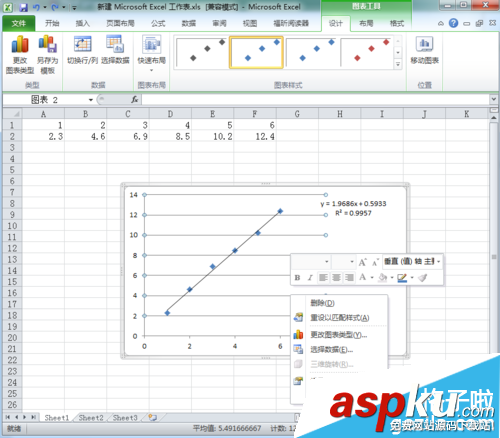
Task: Switch to the Page Layout tab
Action: point(120,23)
